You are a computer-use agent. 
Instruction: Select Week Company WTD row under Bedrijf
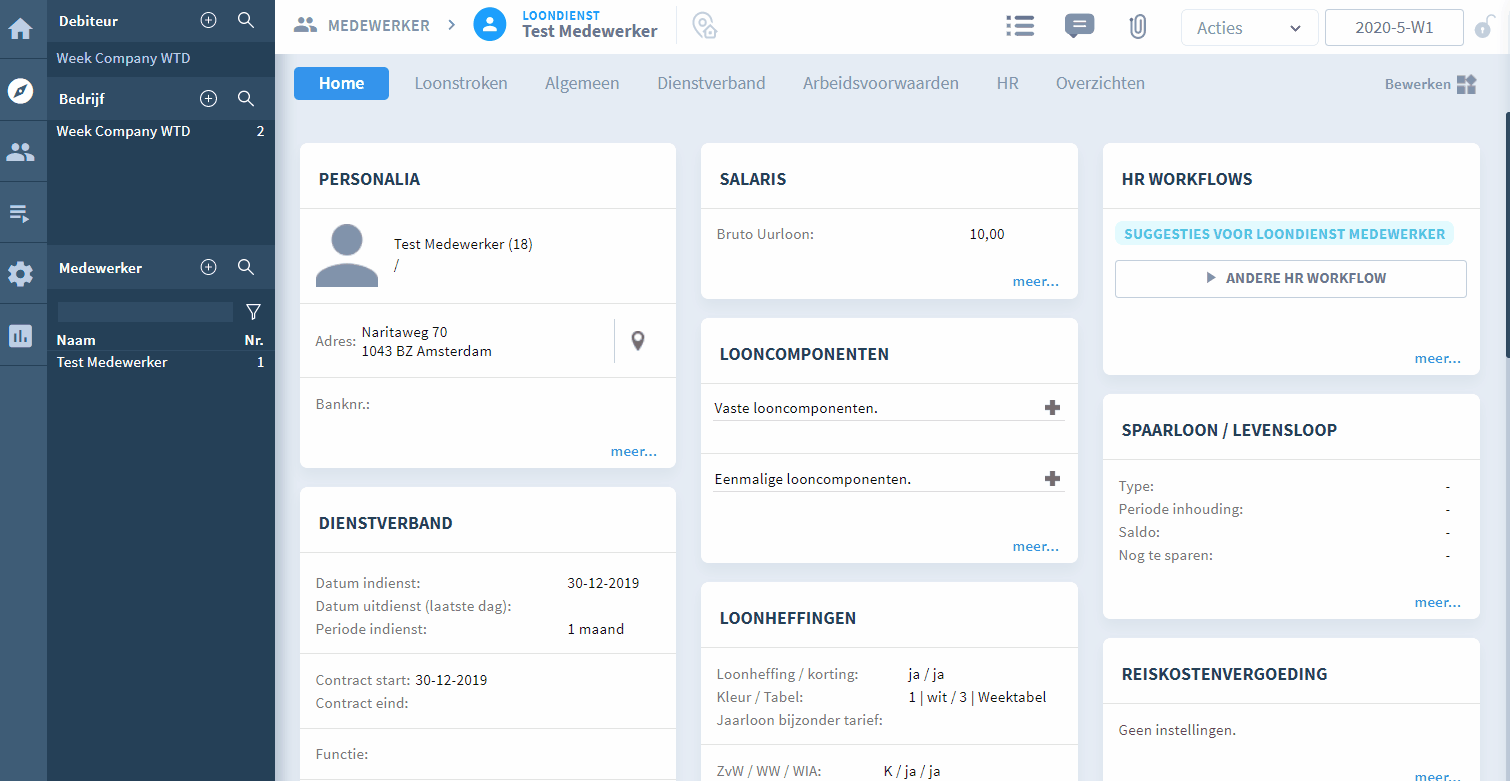coord(160,131)
